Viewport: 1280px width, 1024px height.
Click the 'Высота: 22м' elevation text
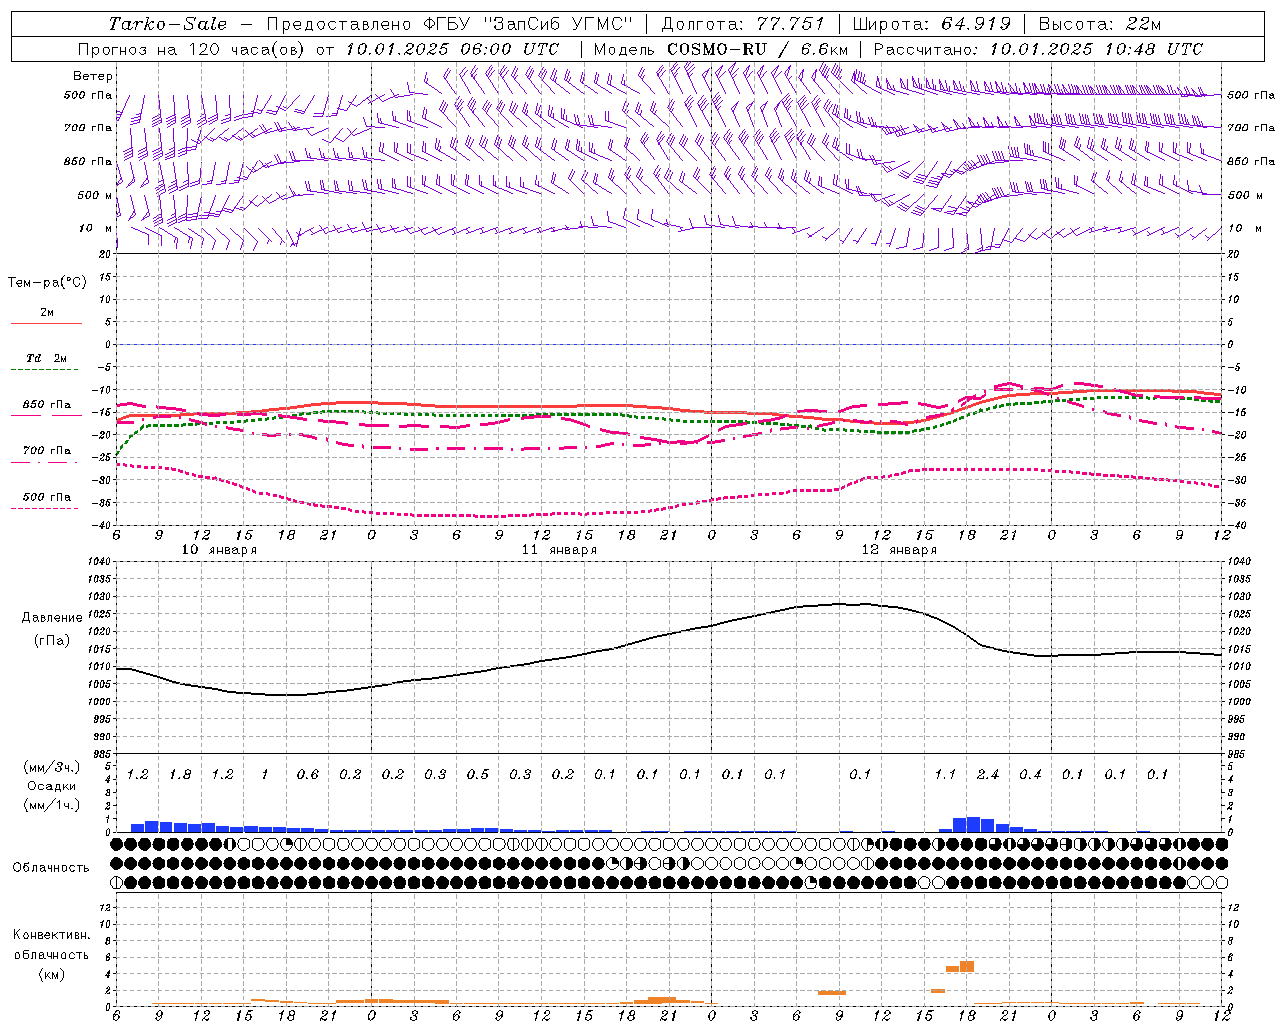(x=1100, y=24)
